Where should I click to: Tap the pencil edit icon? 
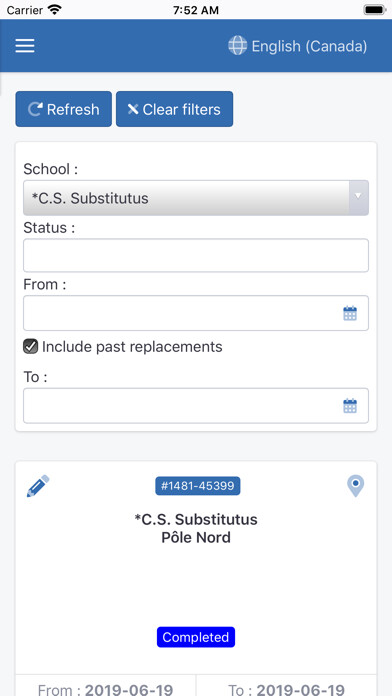click(38, 486)
